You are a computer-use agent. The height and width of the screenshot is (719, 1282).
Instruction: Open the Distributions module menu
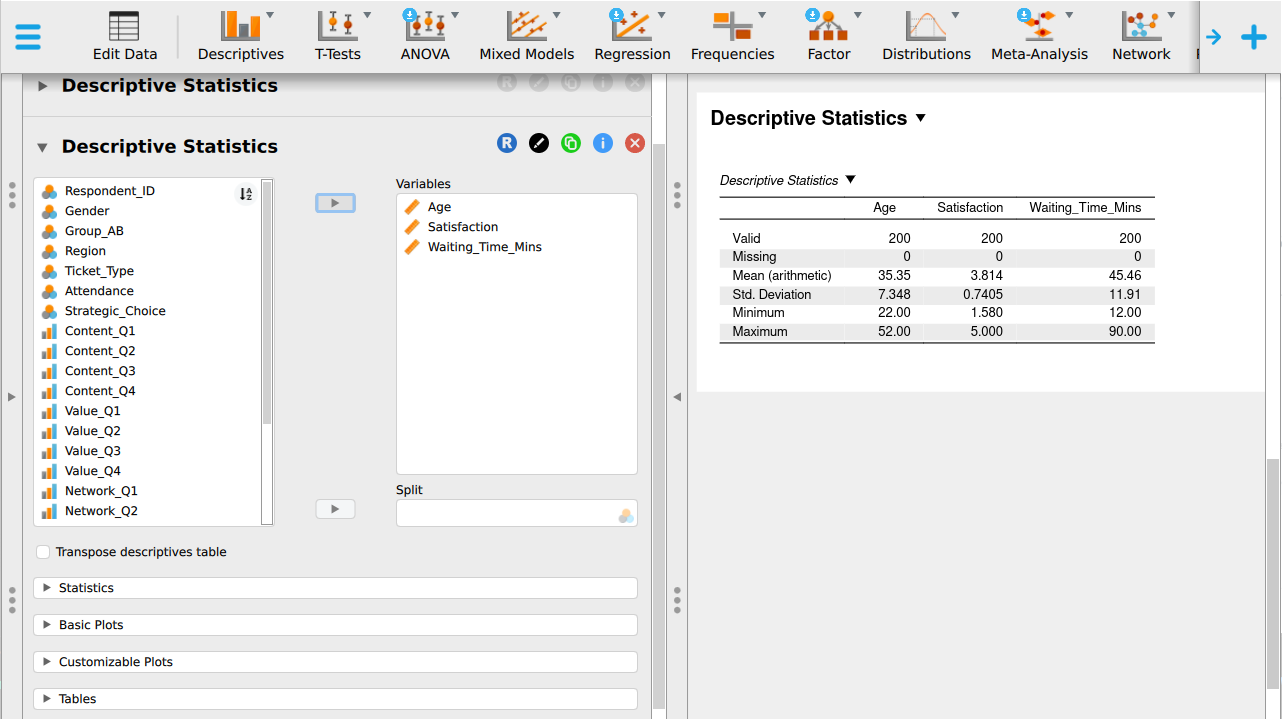click(926, 36)
